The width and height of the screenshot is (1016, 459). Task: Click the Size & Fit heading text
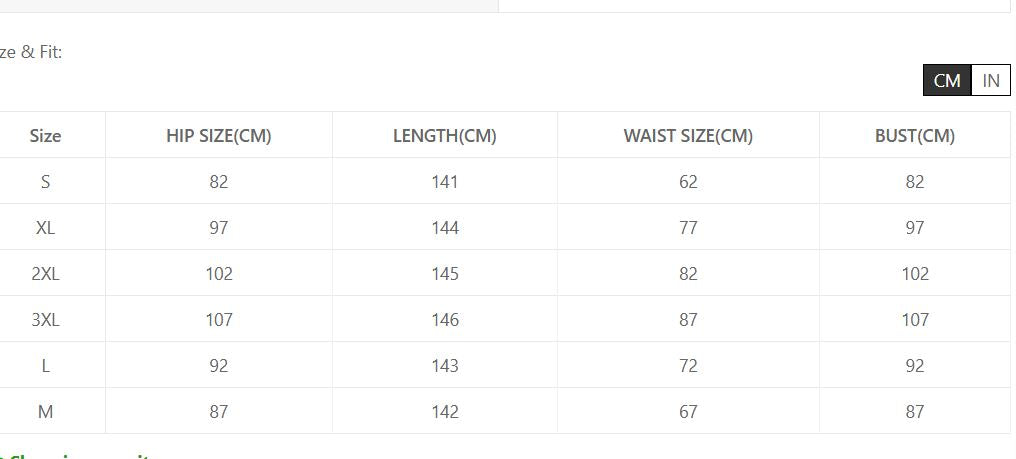coord(30,52)
